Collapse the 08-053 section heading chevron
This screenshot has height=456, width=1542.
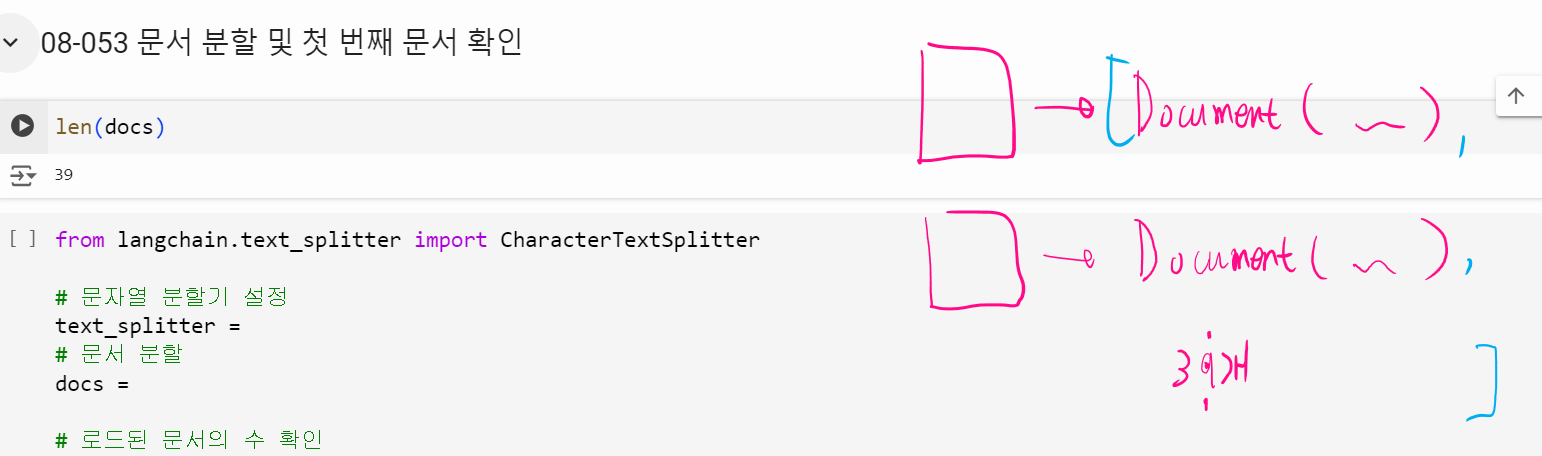click(11, 44)
